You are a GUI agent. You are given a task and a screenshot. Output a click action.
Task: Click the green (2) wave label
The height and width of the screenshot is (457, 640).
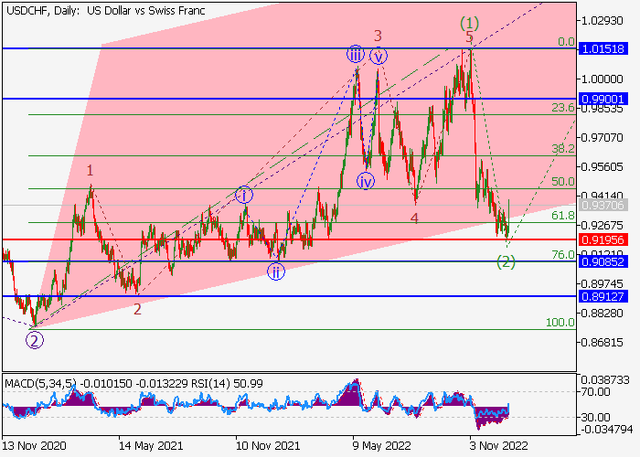coord(507,262)
